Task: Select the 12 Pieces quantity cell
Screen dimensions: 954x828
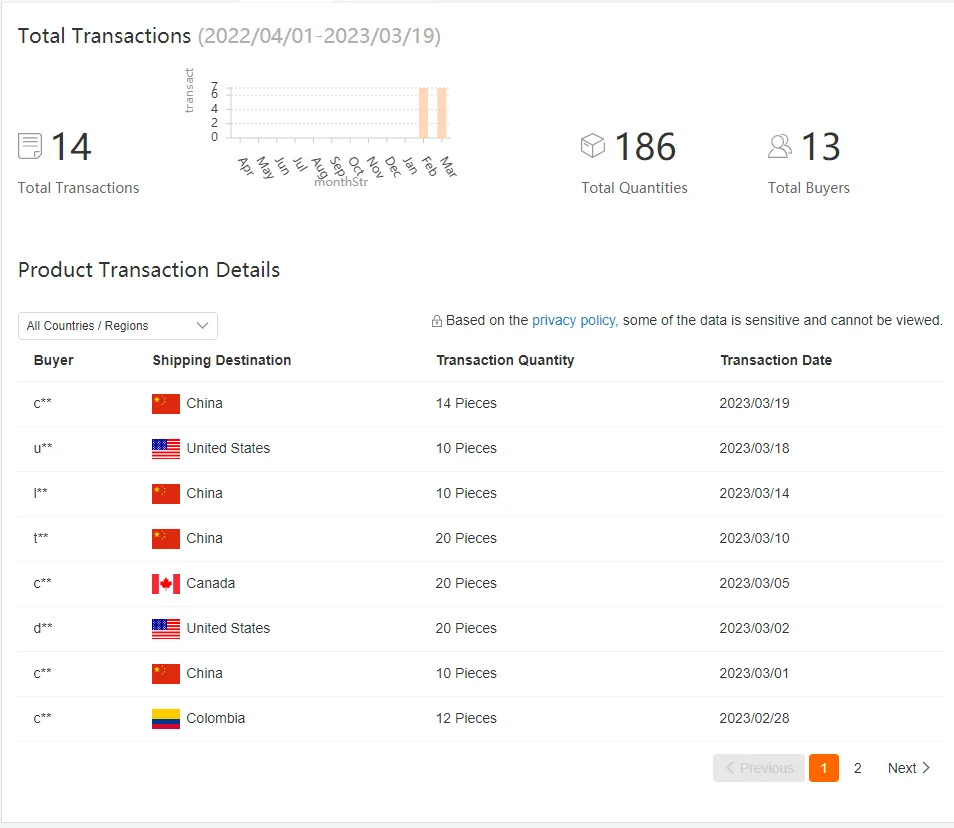Action: [x=466, y=718]
